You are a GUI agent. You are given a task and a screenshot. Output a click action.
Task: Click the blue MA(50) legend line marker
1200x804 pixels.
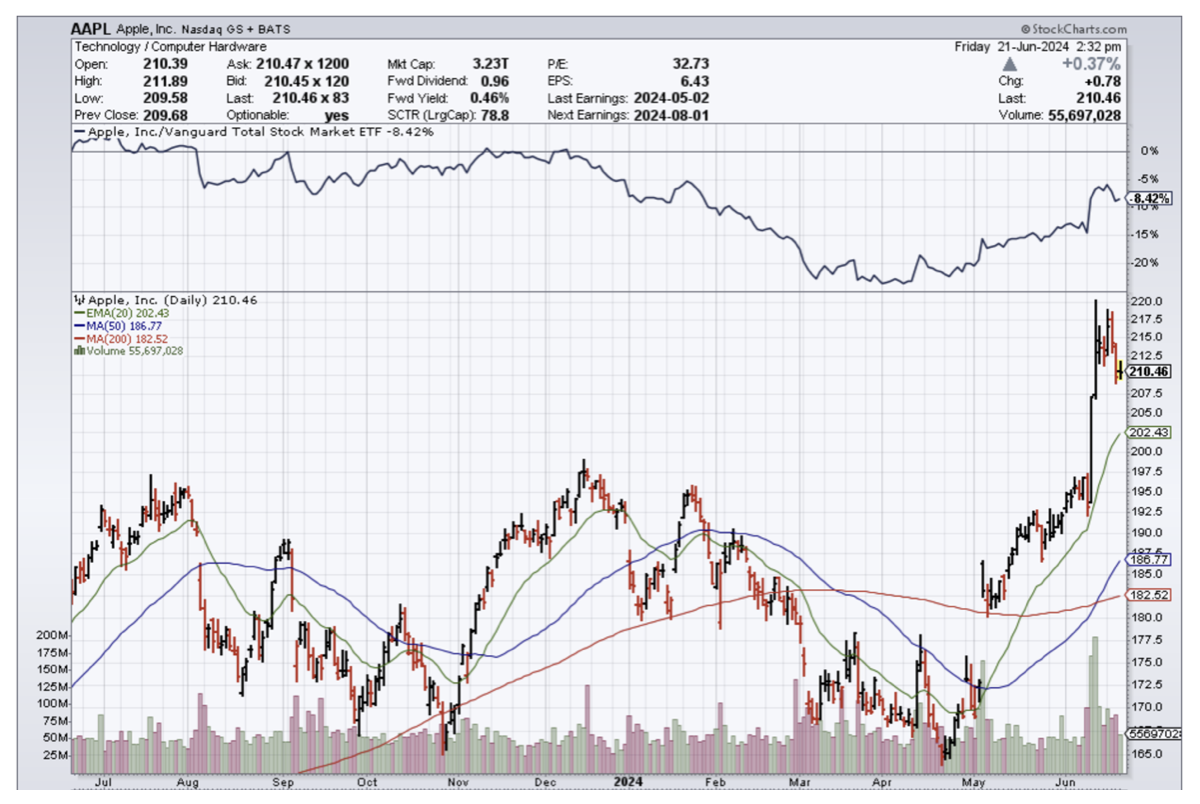coord(79,325)
